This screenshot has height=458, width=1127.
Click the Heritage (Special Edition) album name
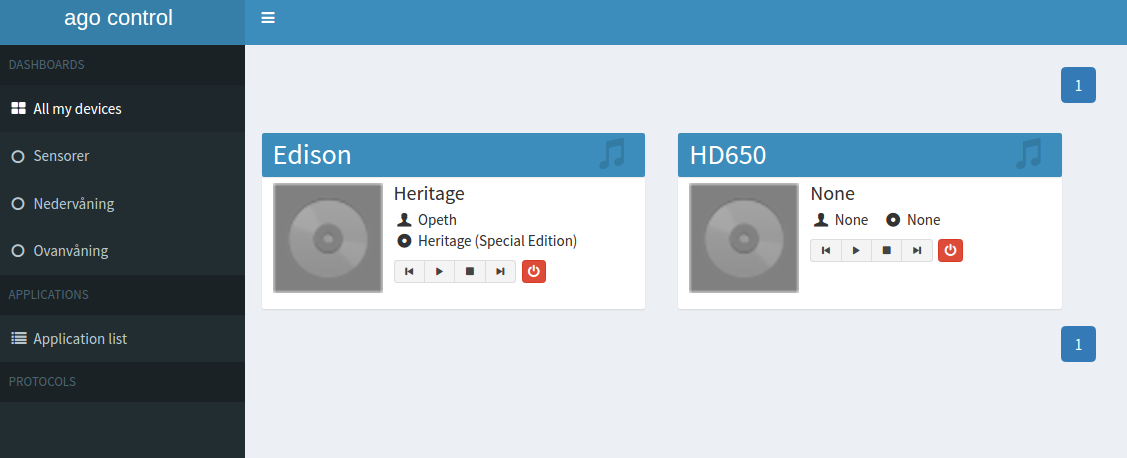(x=497, y=241)
